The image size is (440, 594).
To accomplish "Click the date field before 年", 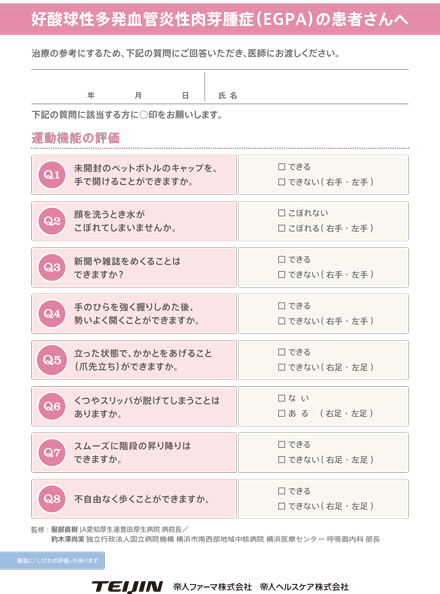I will point(59,91).
